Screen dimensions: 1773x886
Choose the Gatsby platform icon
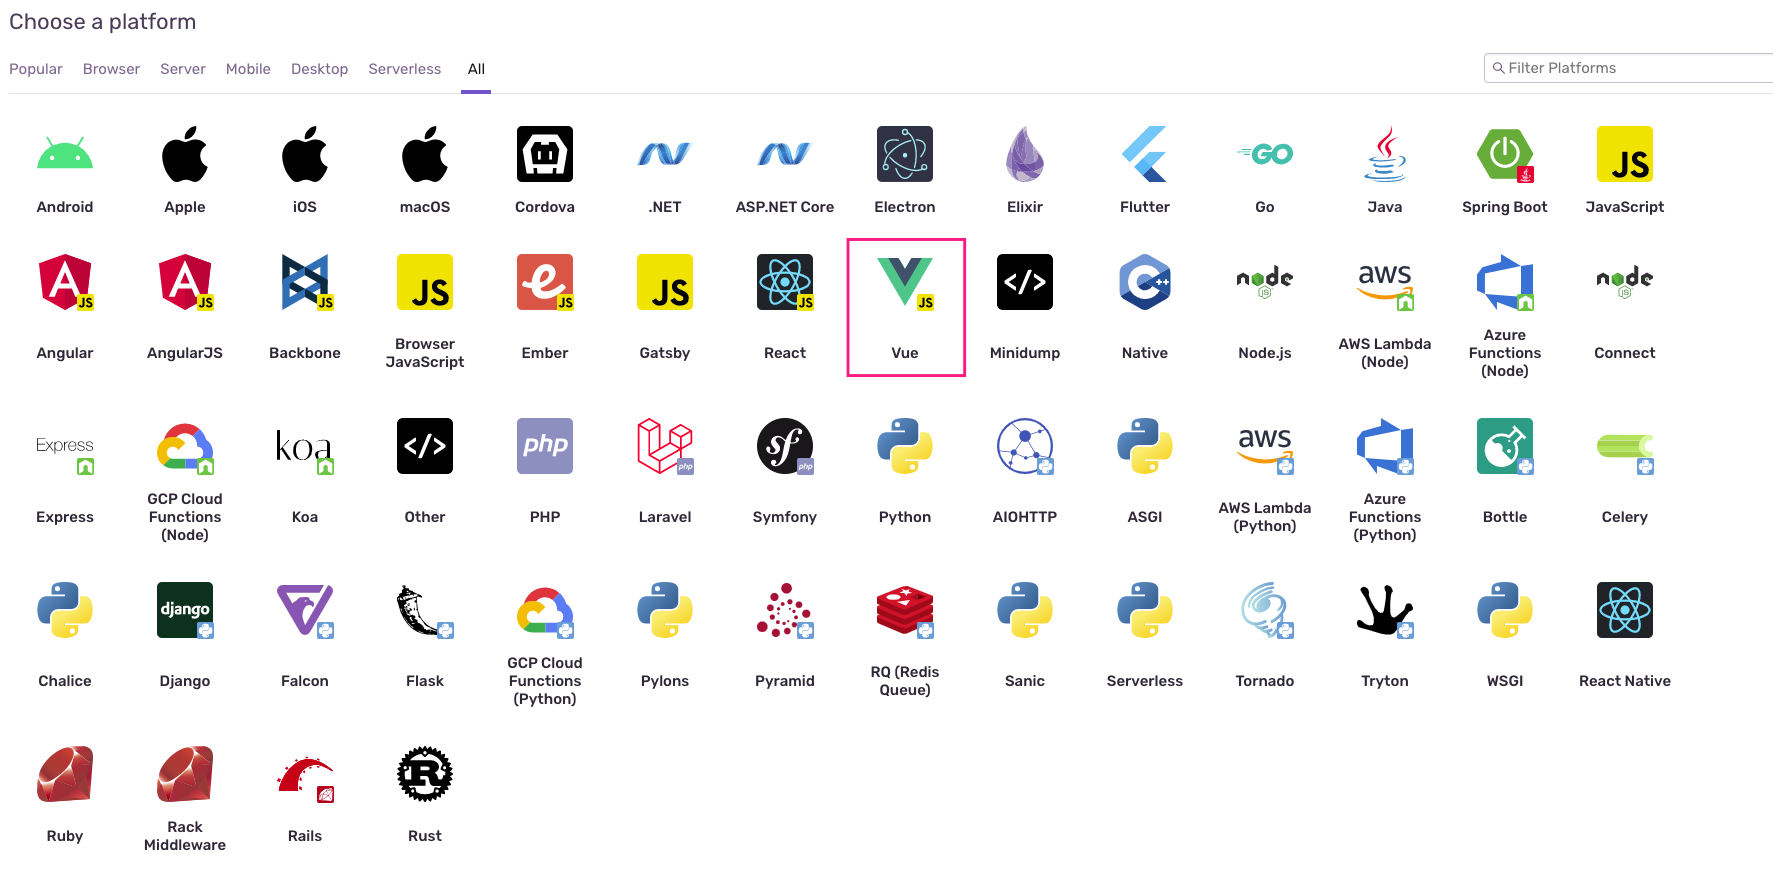pos(665,282)
